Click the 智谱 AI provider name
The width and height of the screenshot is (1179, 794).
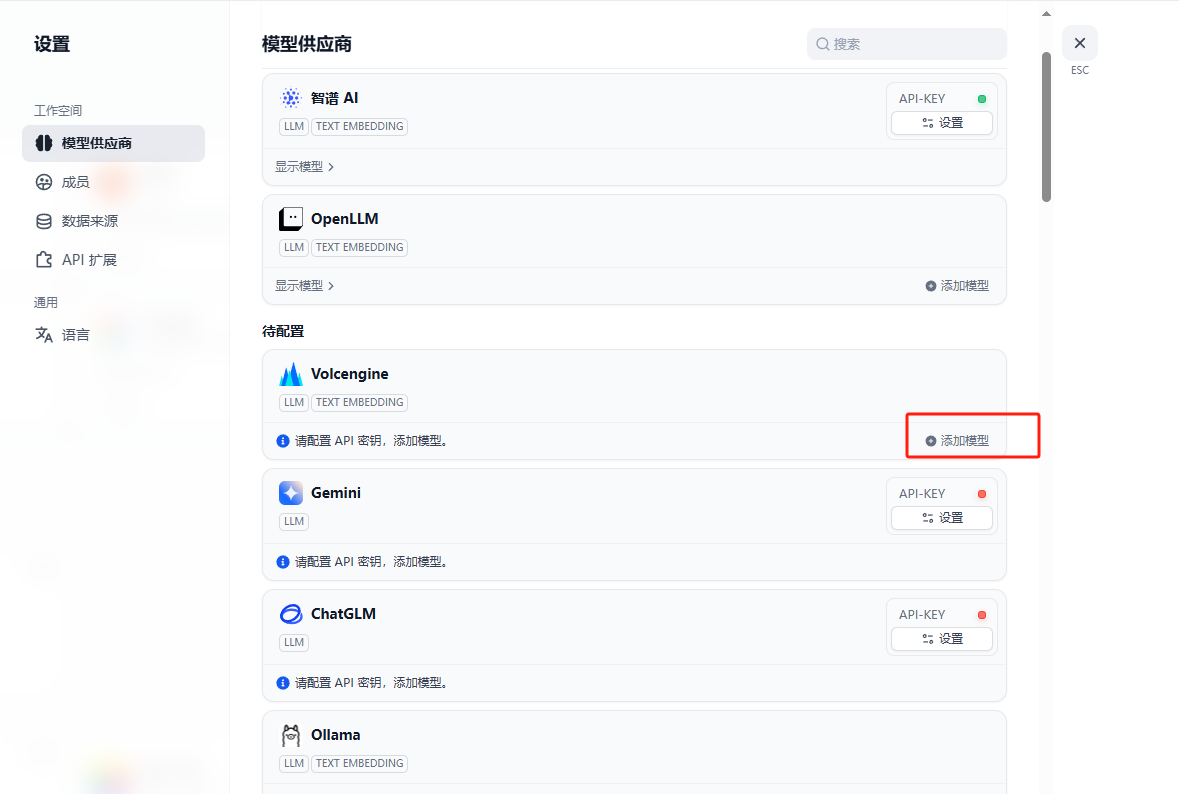click(x=335, y=98)
